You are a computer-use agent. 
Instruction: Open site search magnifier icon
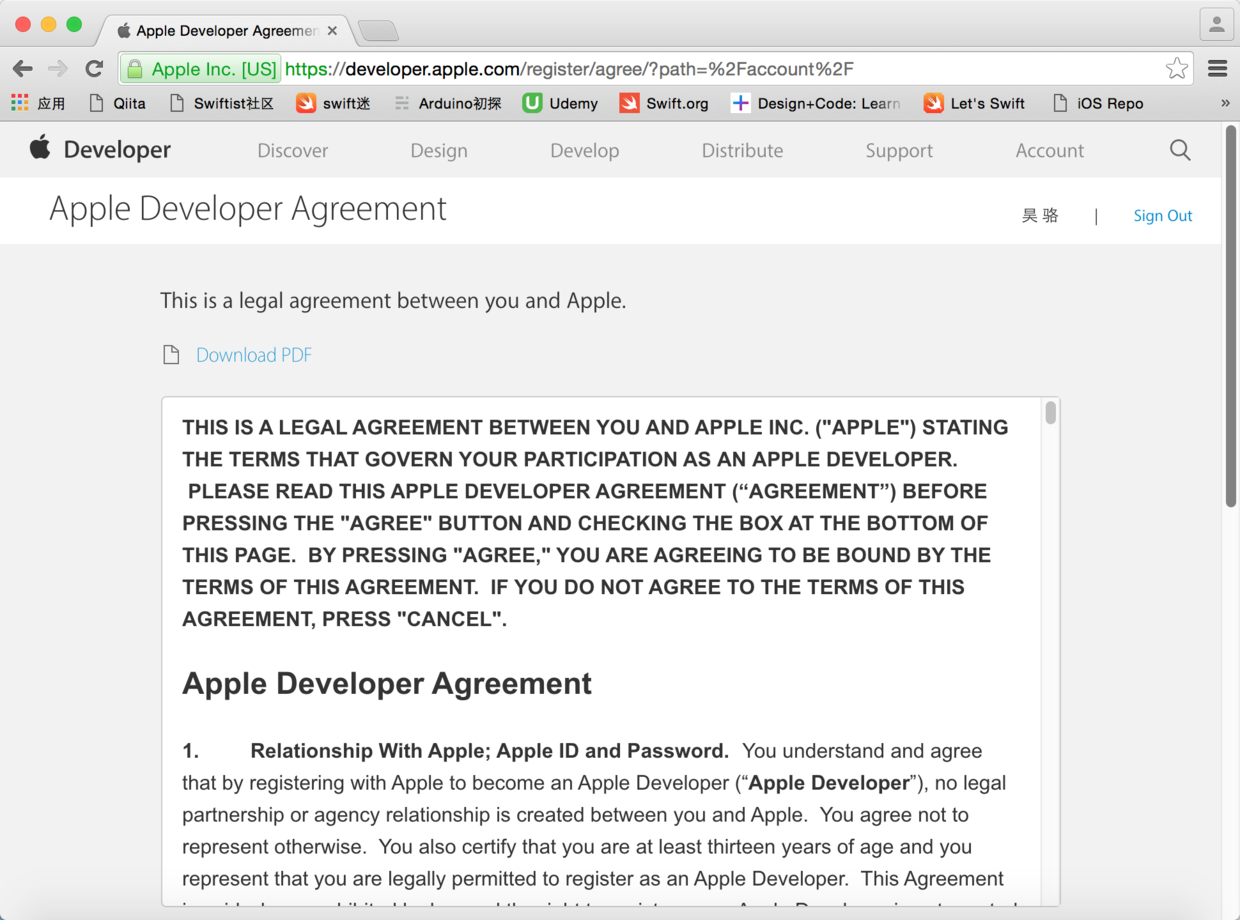click(x=1180, y=150)
